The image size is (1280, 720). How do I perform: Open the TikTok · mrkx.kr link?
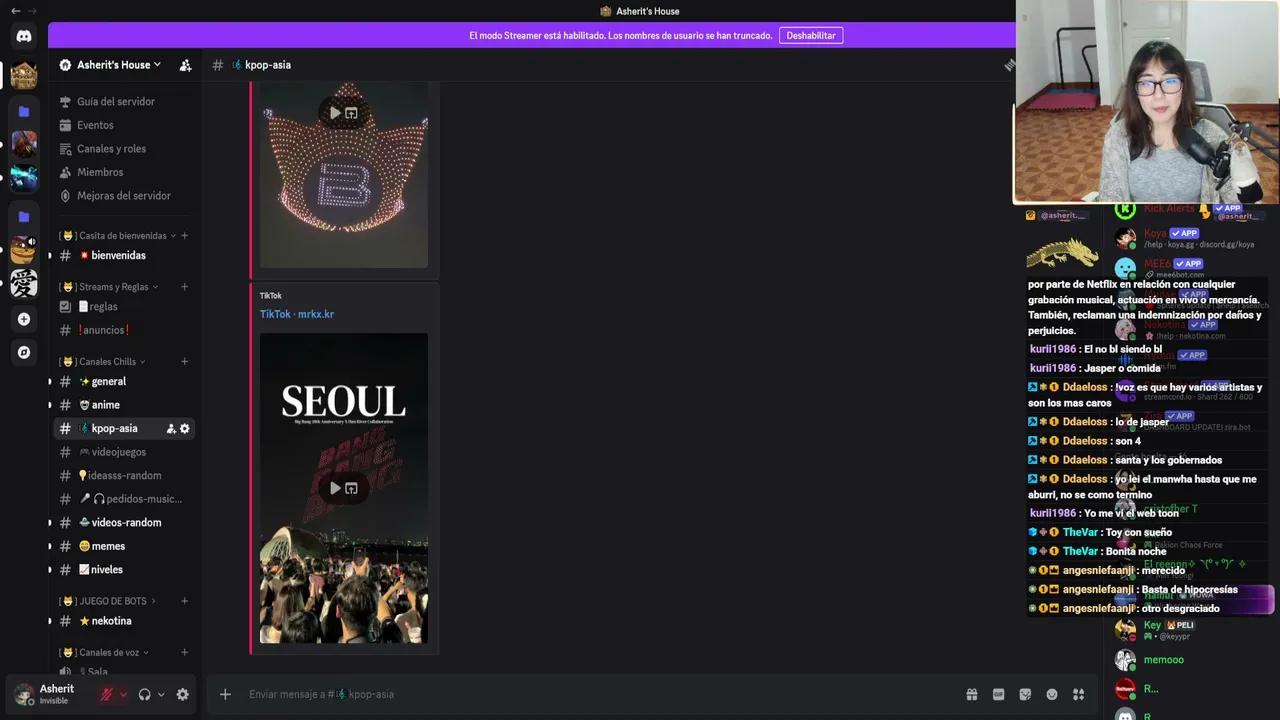[x=297, y=314]
